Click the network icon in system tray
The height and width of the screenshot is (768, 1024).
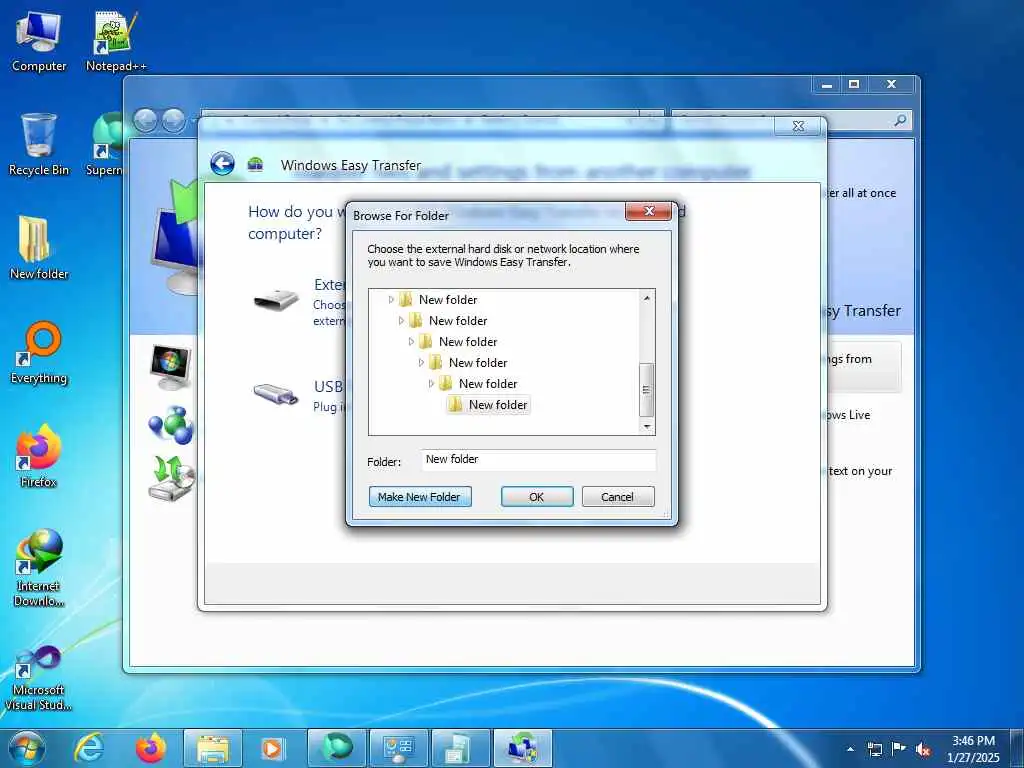coord(874,749)
